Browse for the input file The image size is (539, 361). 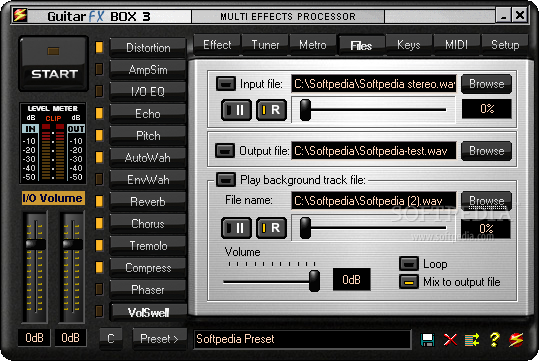coord(486,84)
